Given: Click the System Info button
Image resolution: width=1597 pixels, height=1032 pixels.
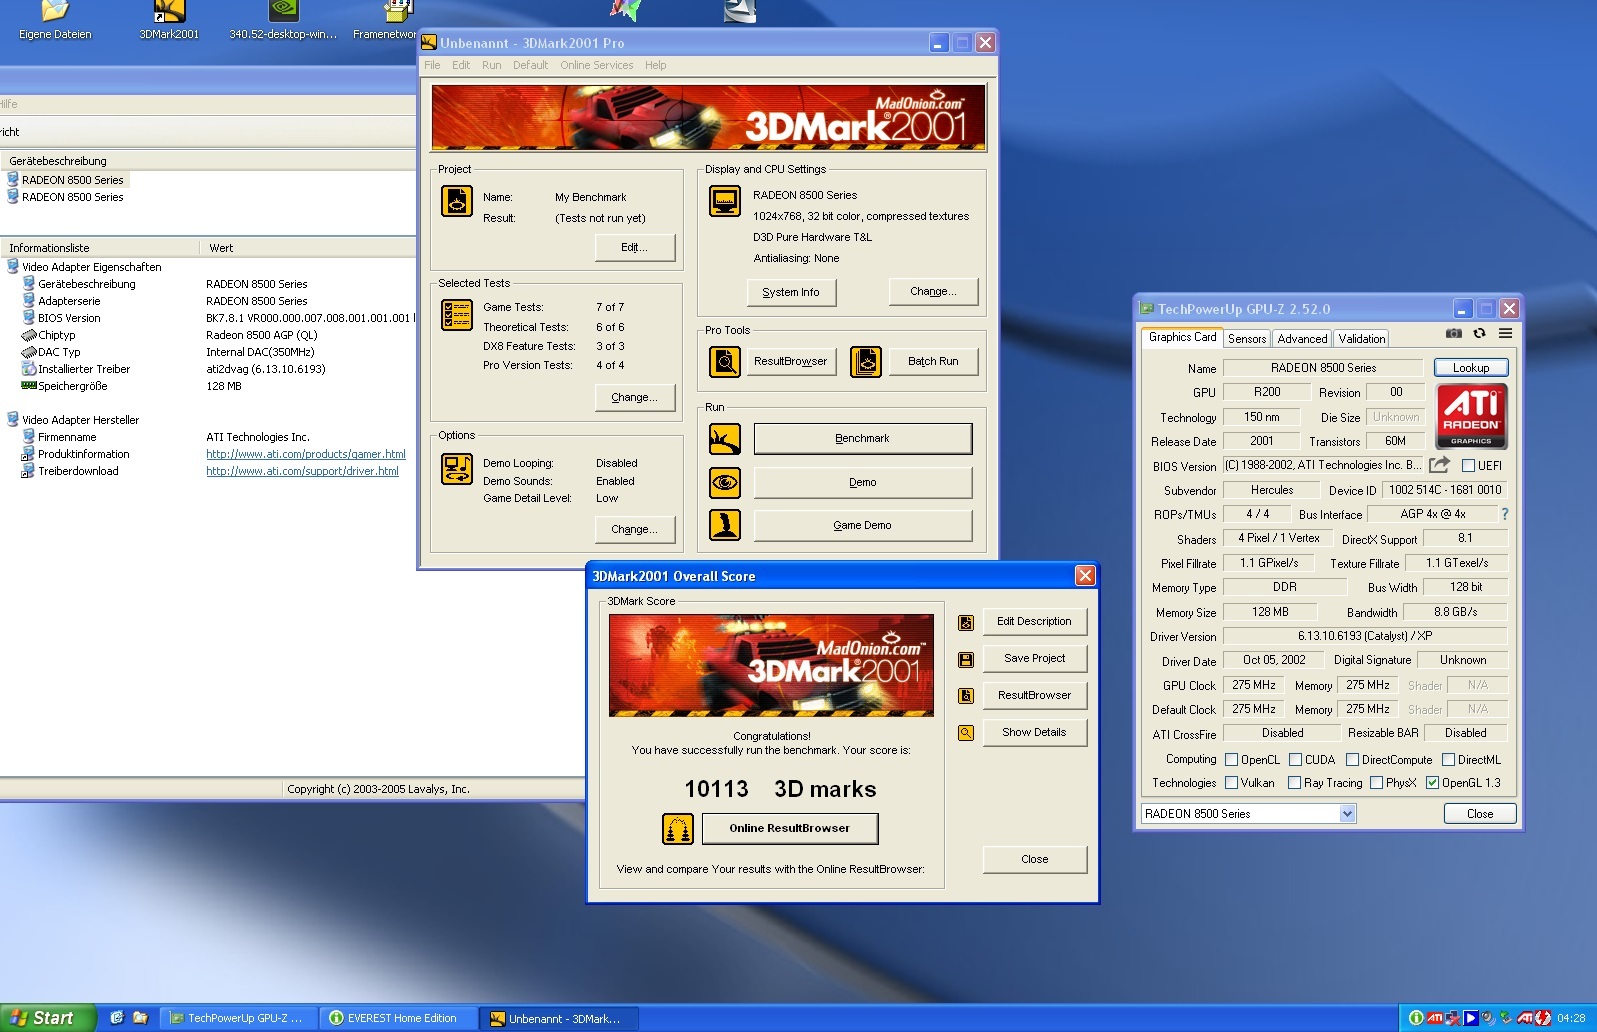Looking at the screenshot, I should coord(791,292).
